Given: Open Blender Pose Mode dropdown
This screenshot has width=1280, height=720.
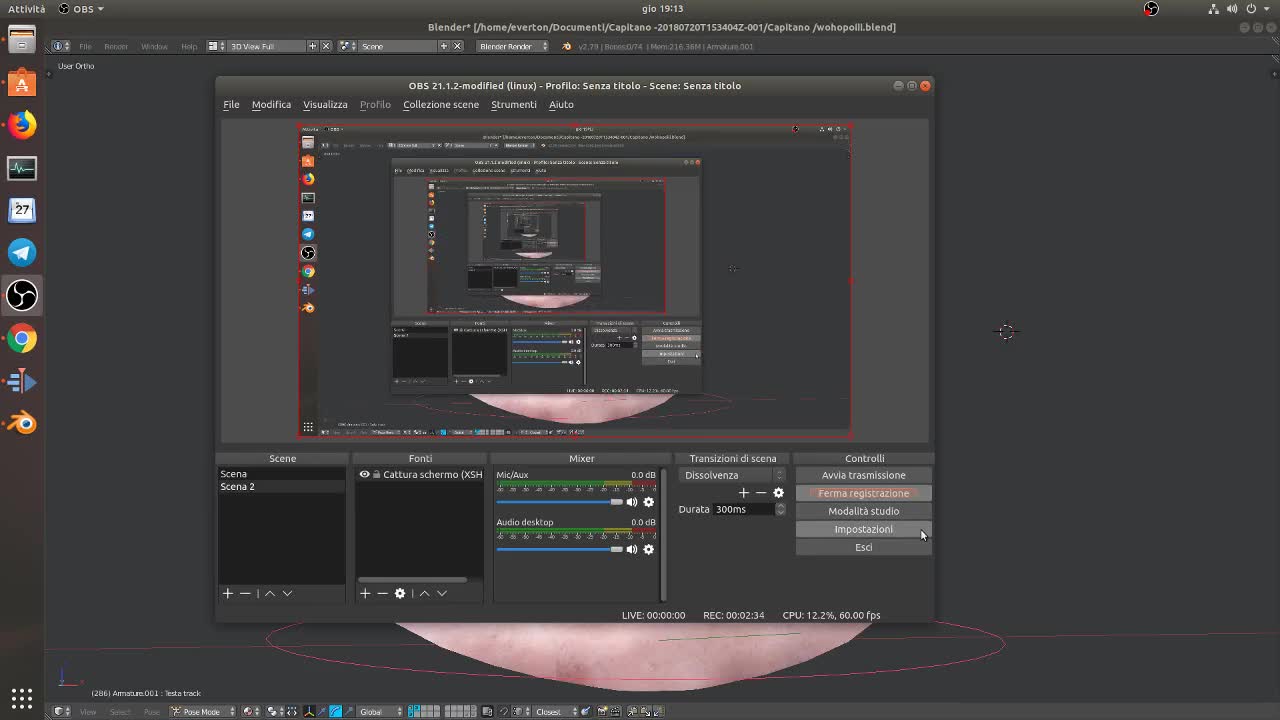Looking at the screenshot, I should click(203, 711).
